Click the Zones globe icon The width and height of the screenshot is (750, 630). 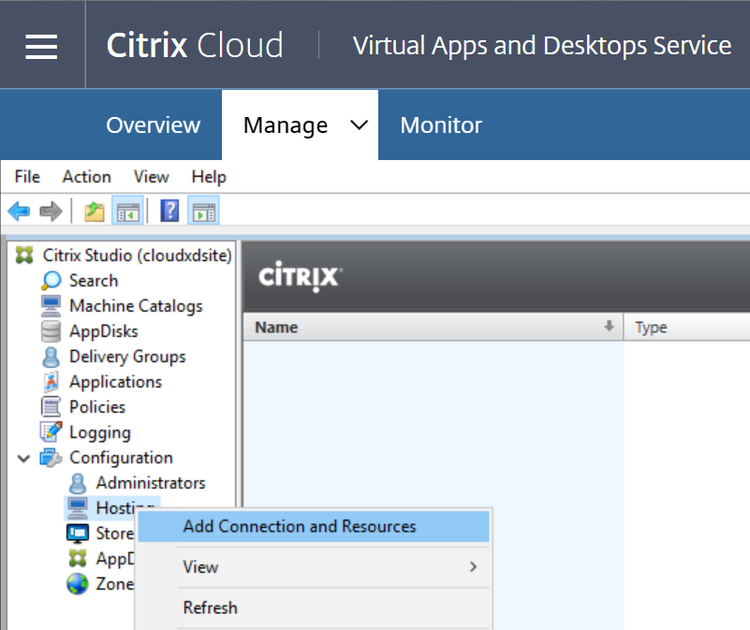click(77, 584)
